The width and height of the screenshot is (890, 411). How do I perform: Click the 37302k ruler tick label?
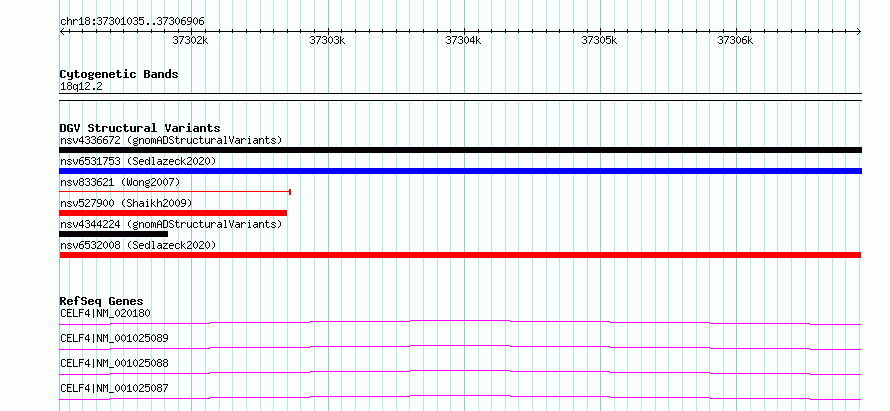[x=191, y=40]
